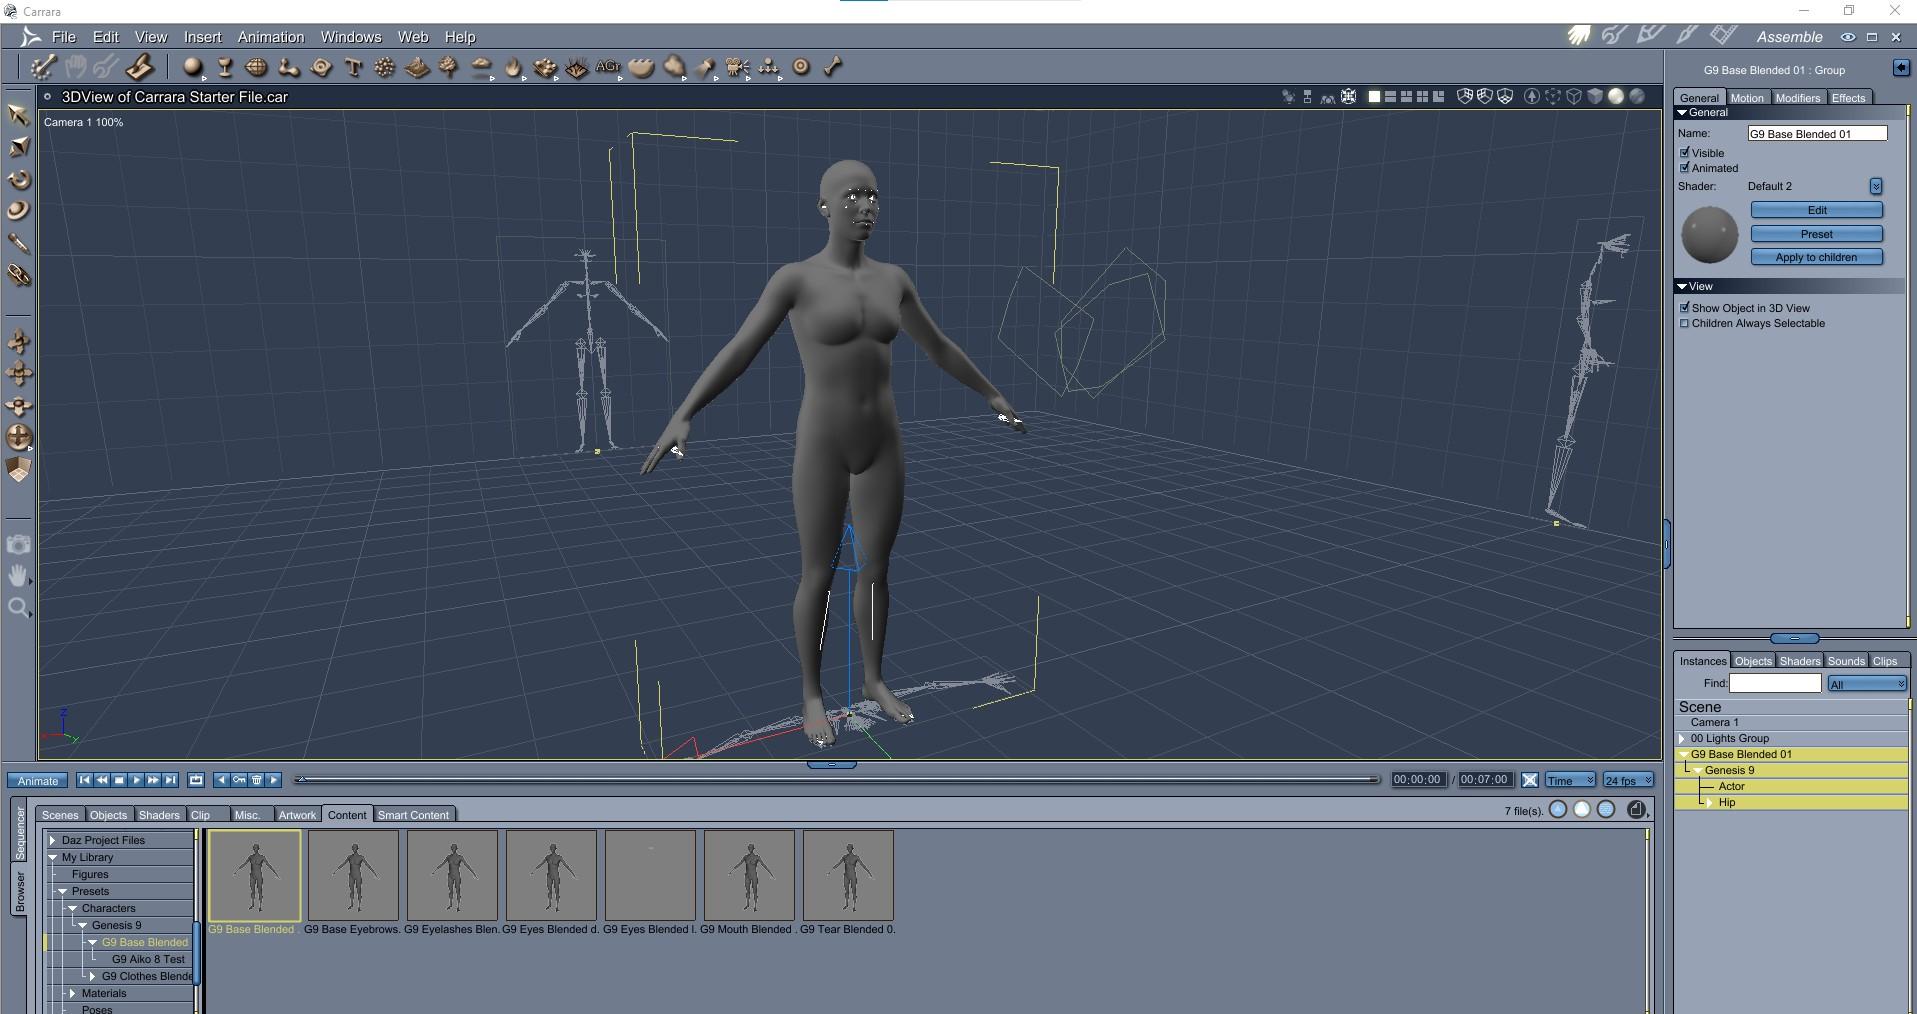The width and height of the screenshot is (1917, 1014).
Task: Click the back arrow in properties panel
Action: (1901, 68)
